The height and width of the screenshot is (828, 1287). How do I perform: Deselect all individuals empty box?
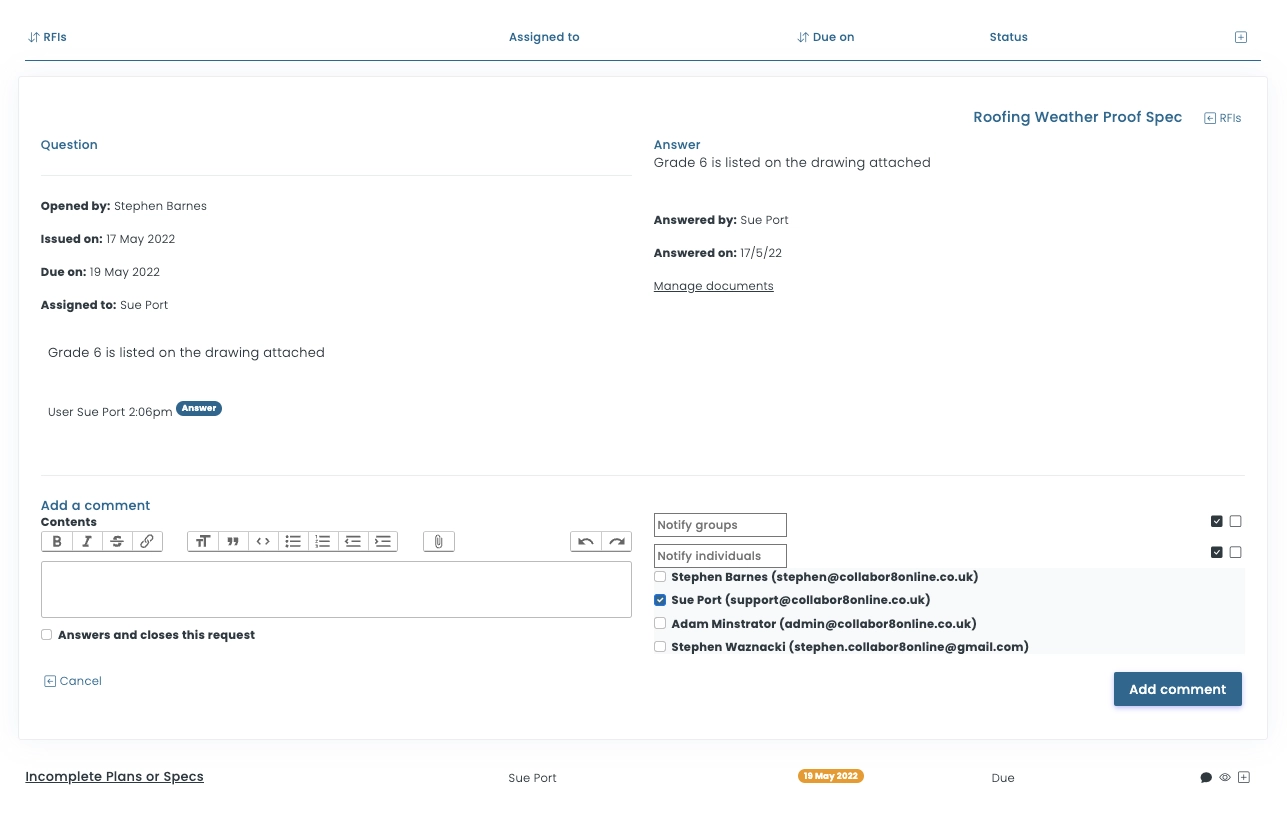pyautogui.click(x=1236, y=552)
